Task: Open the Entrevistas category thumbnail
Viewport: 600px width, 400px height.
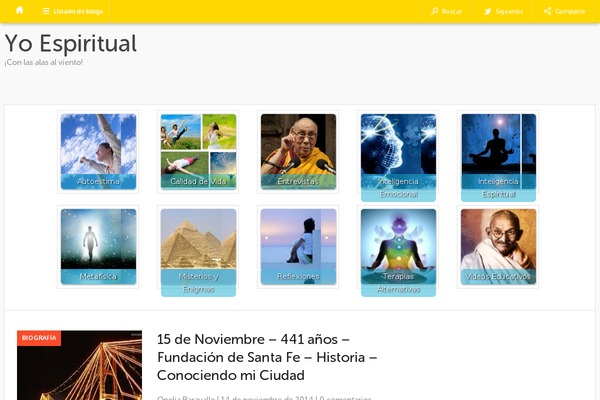Action: click(x=298, y=152)
